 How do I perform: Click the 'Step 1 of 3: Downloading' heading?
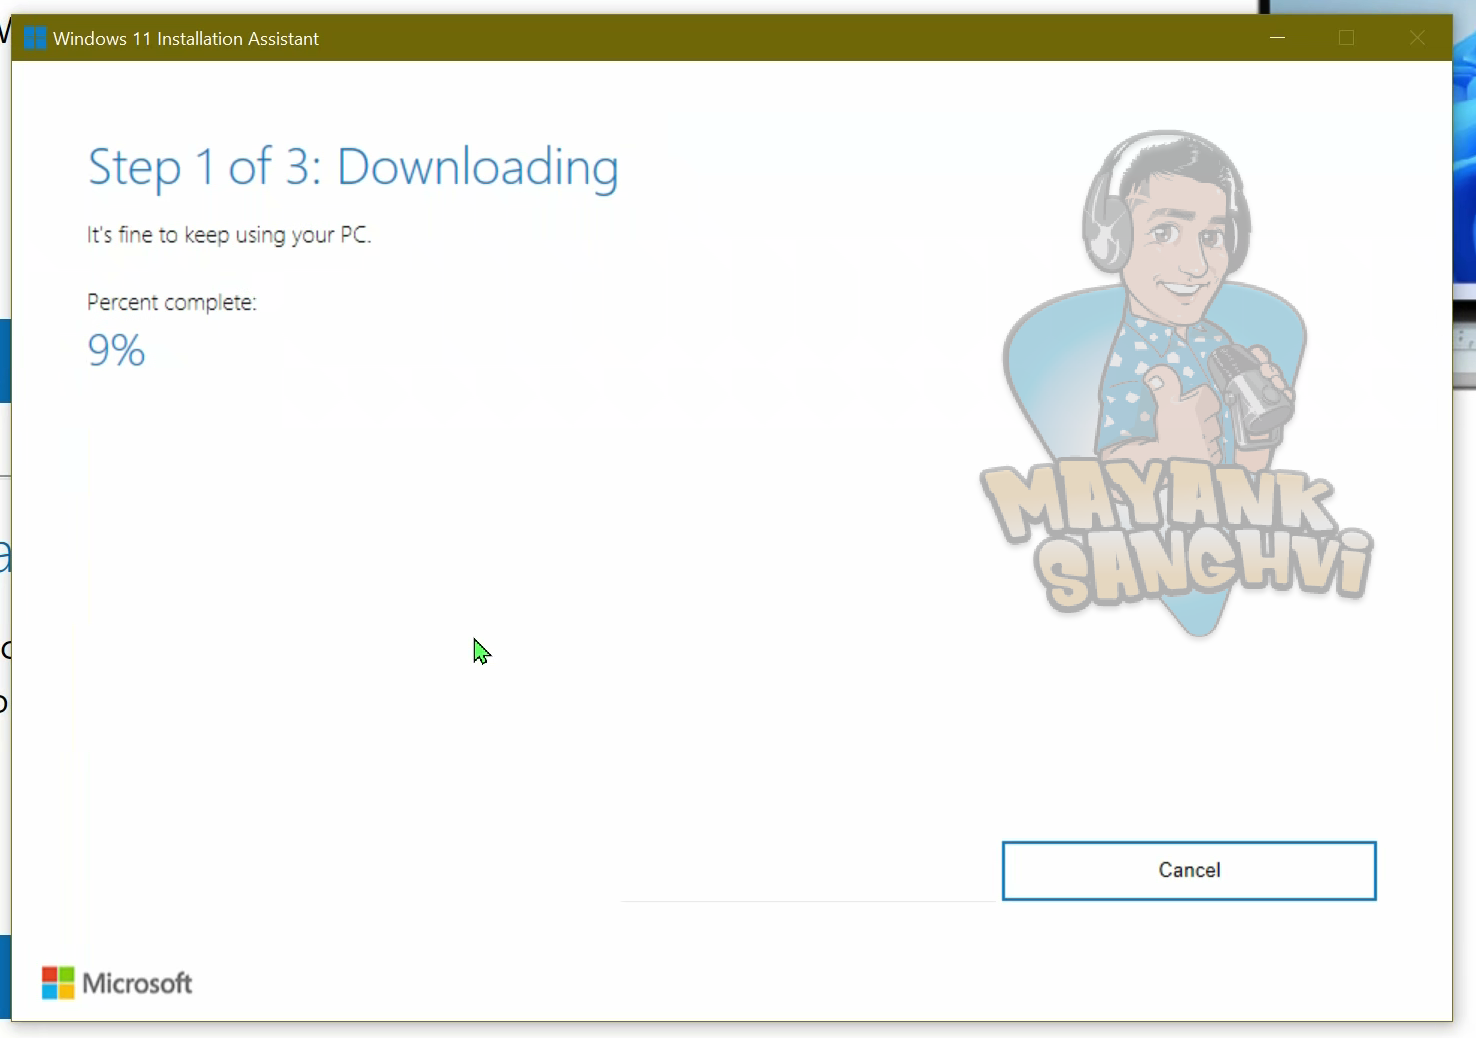(x=353, y=167)
